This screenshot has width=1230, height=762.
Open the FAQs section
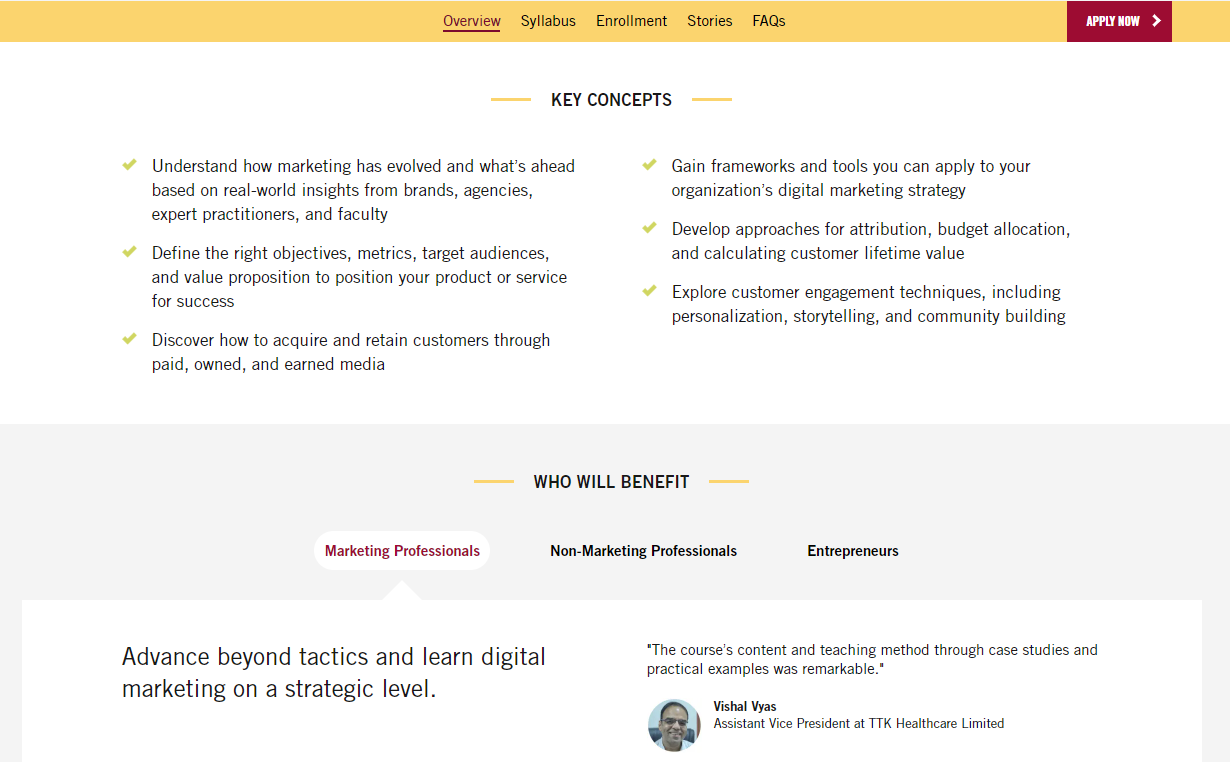click(x=768, y=20)
